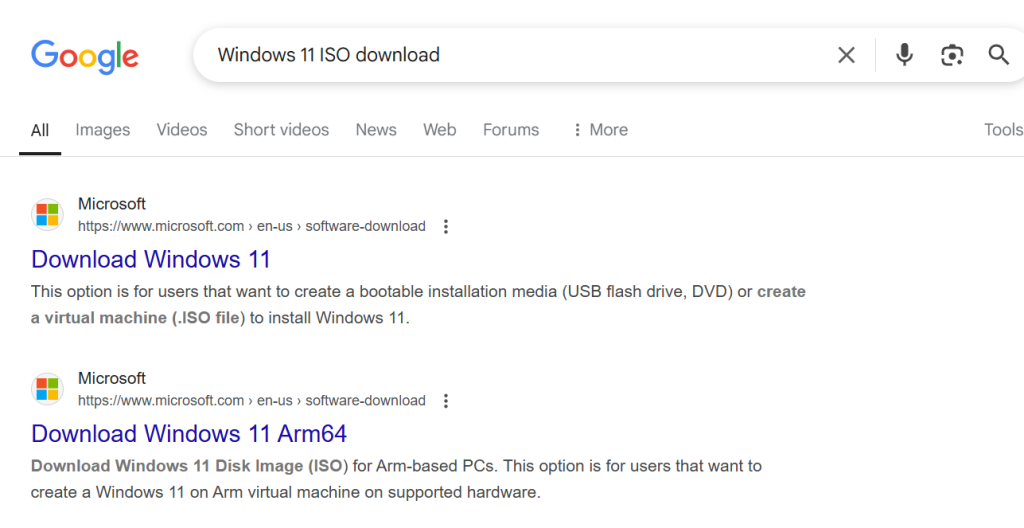
Task: Start voice search with microphone icon
Action: [904, 55]
